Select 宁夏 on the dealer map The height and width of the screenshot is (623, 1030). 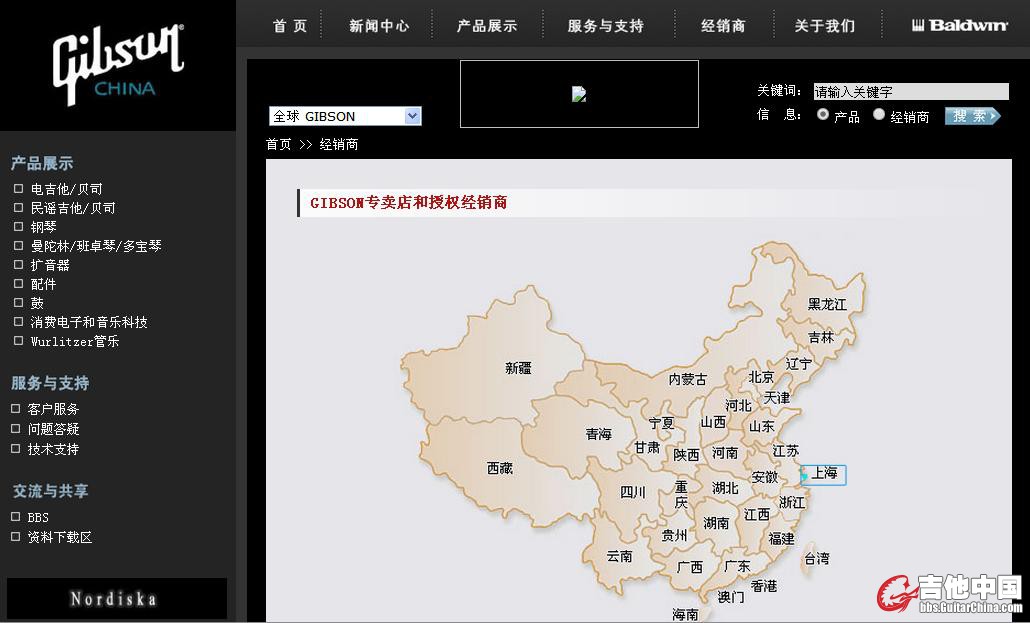tap(661, 423)
